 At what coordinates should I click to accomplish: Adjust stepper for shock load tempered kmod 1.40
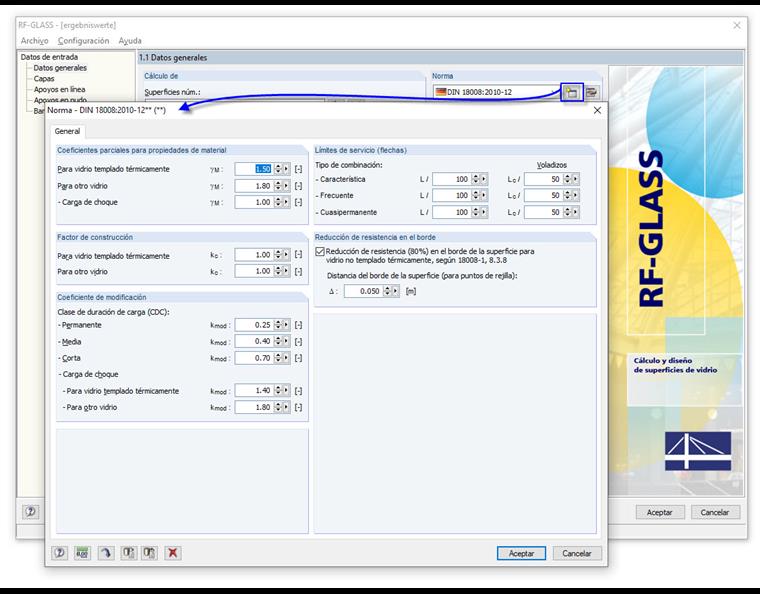[x=278, y=391]
